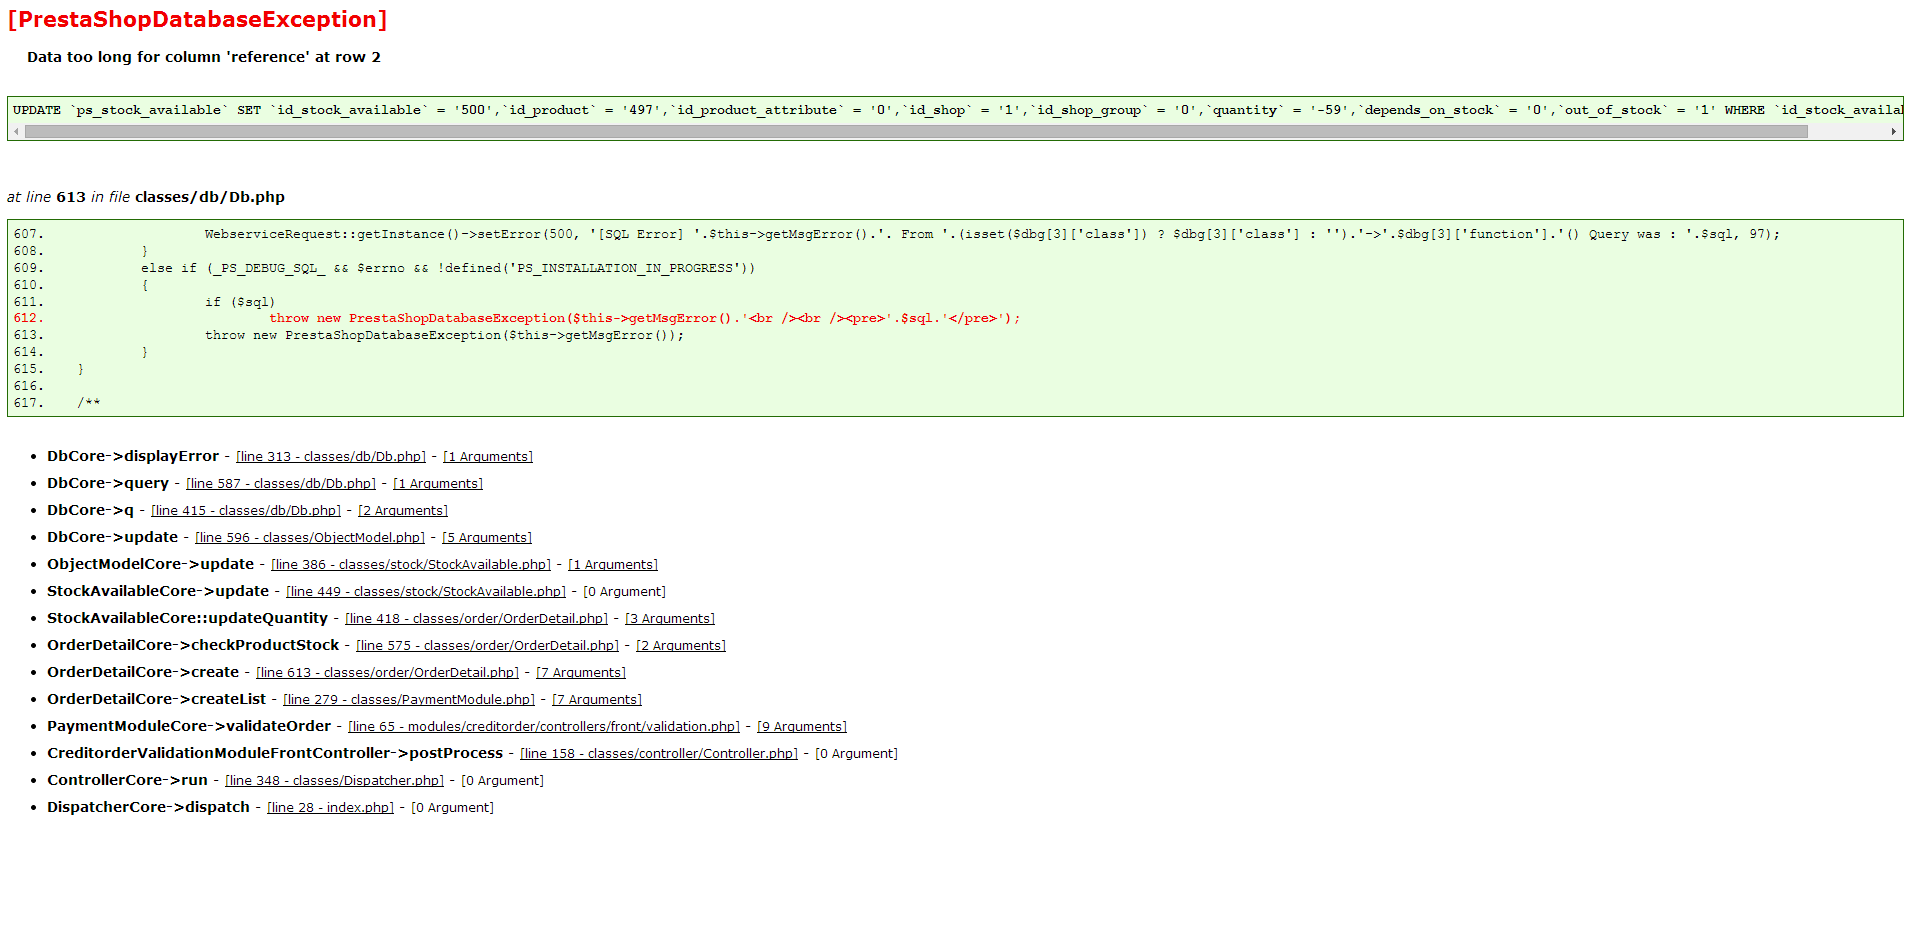This screenshot has width=1917, height=940.
Task: Open line 28 index.php link
Action: [330, 808]
